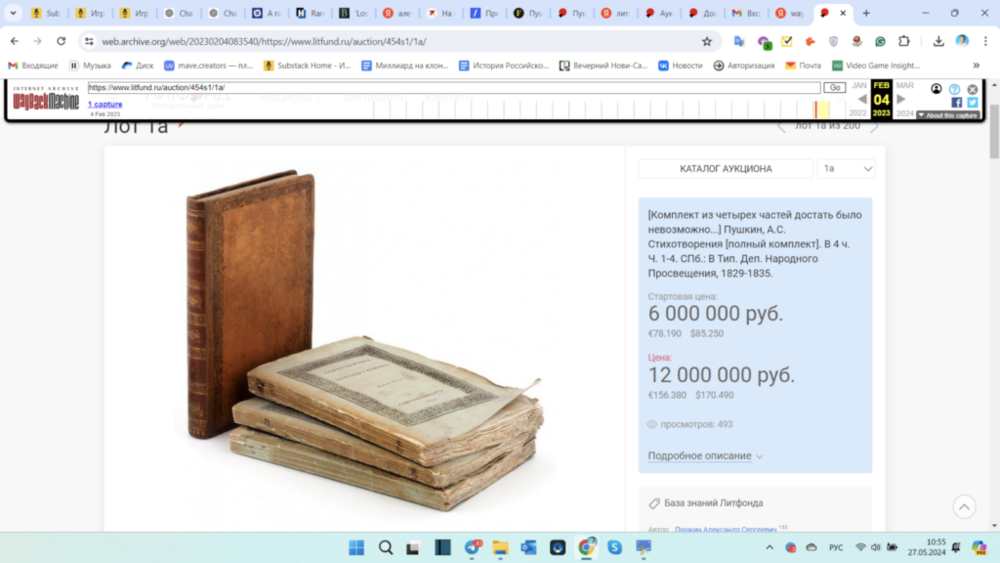The height and width of the screenshot is (563, 1000).
Task: Go to next lot arrow
Action: [875, 127]
